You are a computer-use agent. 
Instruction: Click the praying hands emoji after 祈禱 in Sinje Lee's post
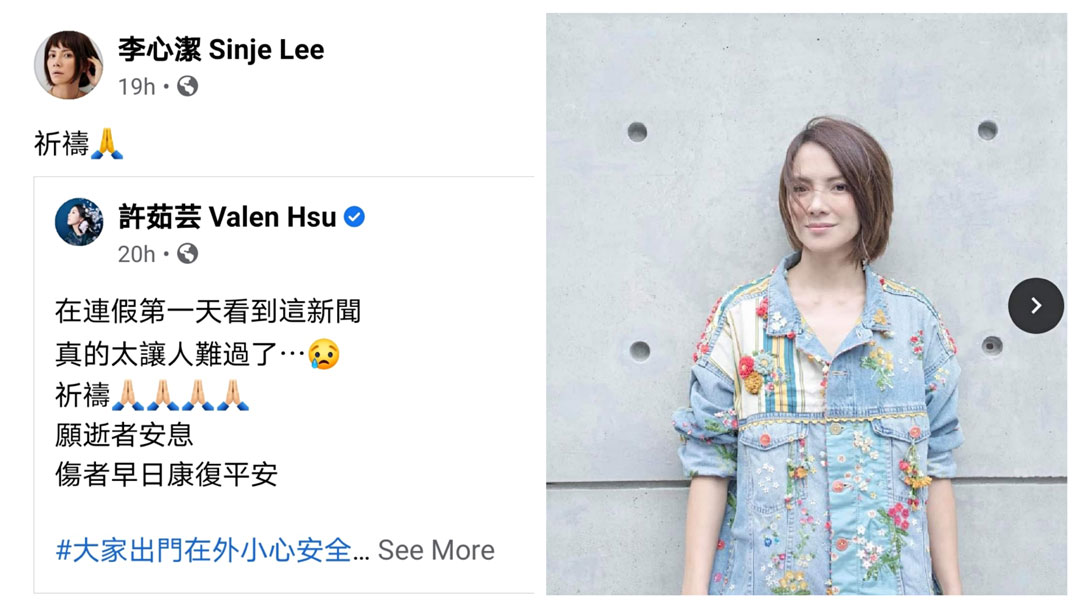click(x=107, y=143)
